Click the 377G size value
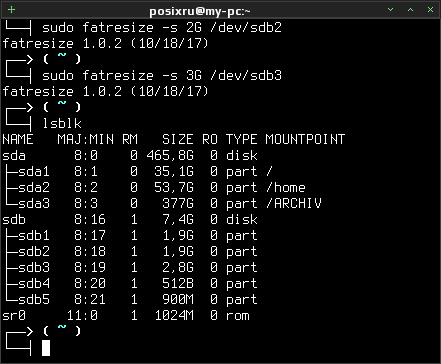This screenshot has width=441, height=364. (x=178, y=203)
